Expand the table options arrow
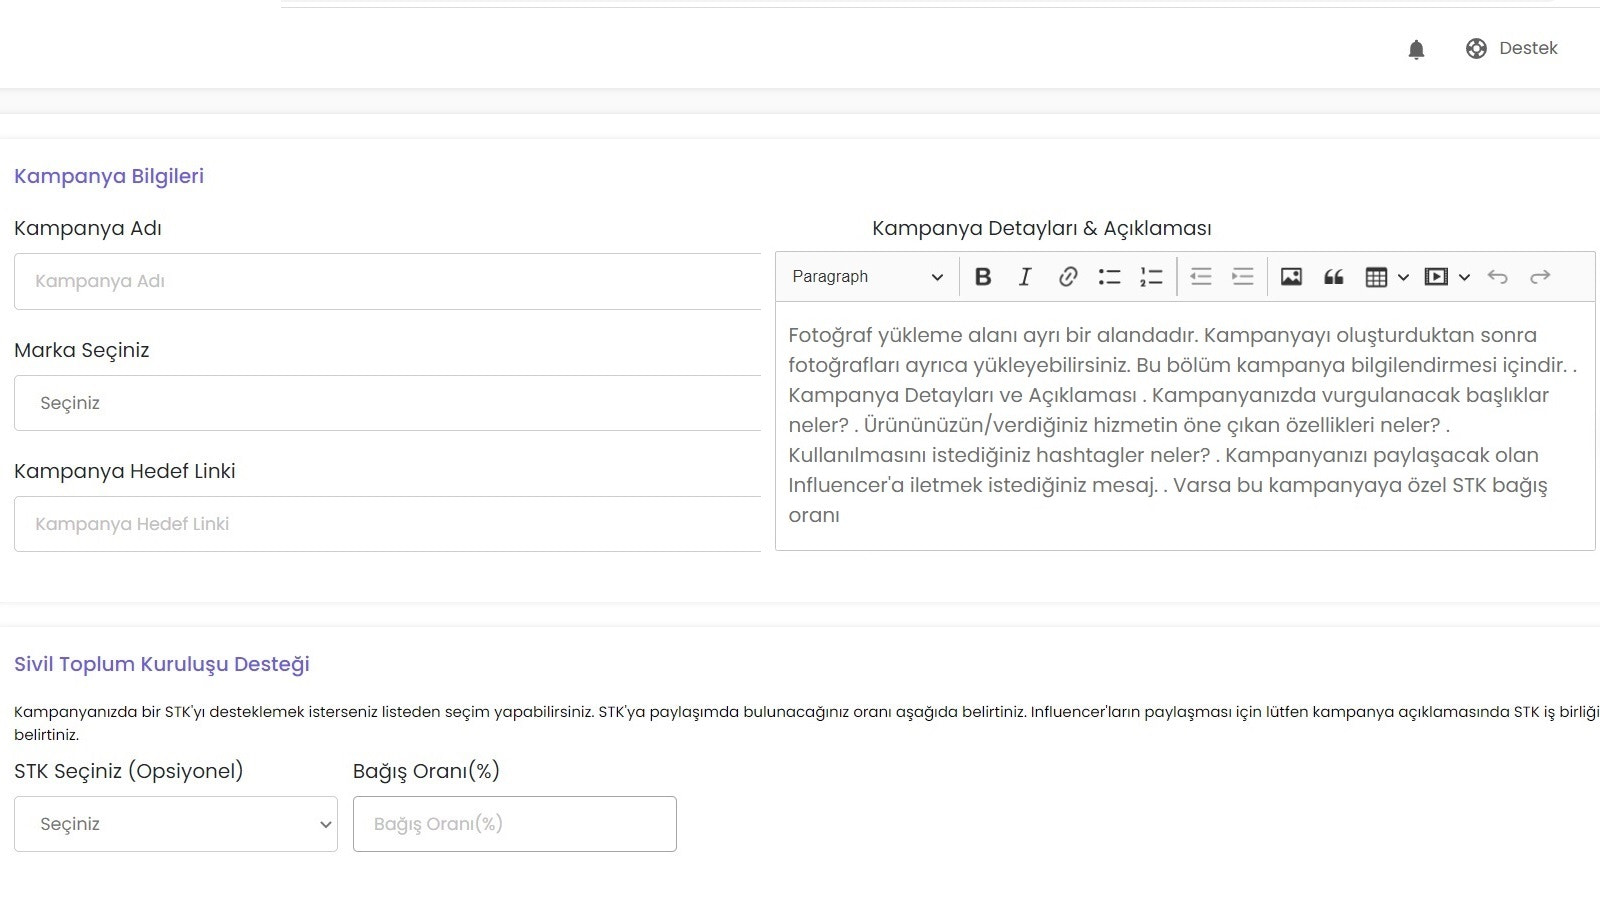The image size is (1600, 900). pos(1403,277)
